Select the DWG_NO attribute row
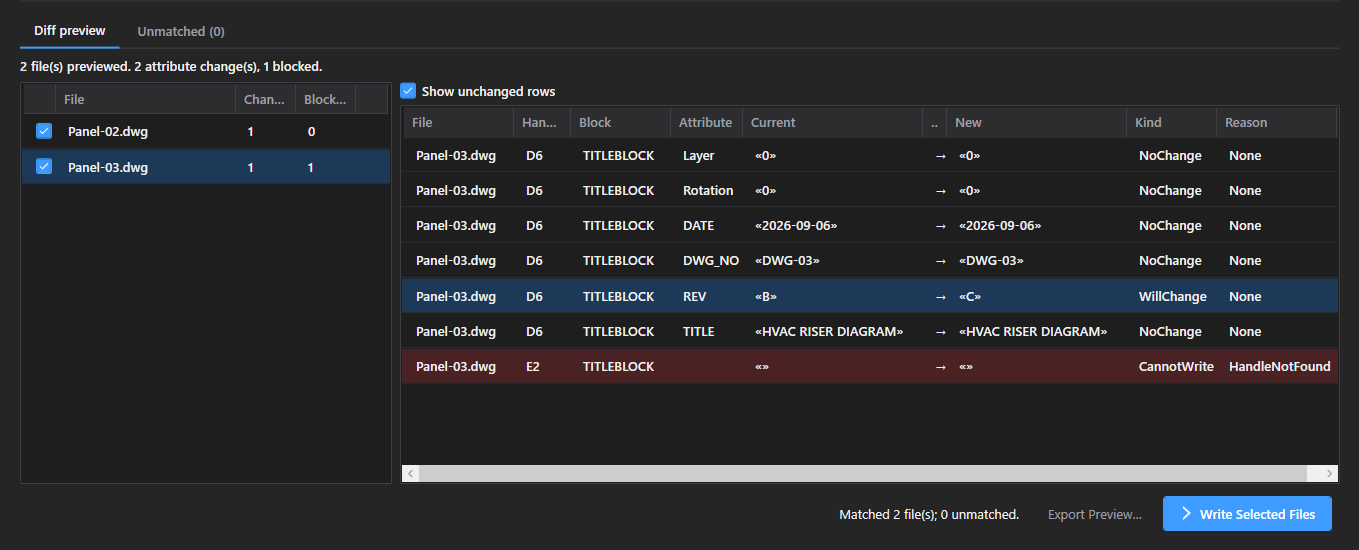Viewport: 1359px width, 550px height. pyautogui.click(x=870, y=260)
